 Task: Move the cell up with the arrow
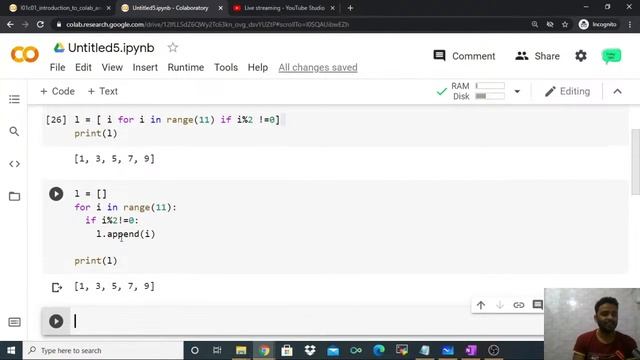(x=481, y=305)
